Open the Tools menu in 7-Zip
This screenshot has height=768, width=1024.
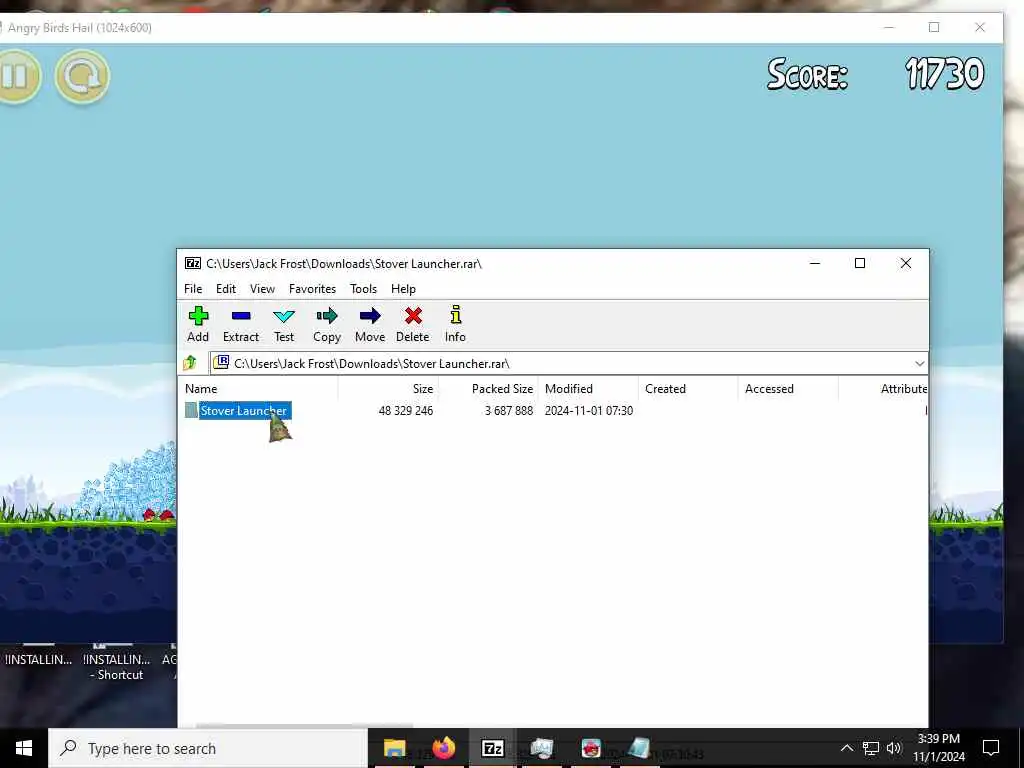tap(363, 289)
